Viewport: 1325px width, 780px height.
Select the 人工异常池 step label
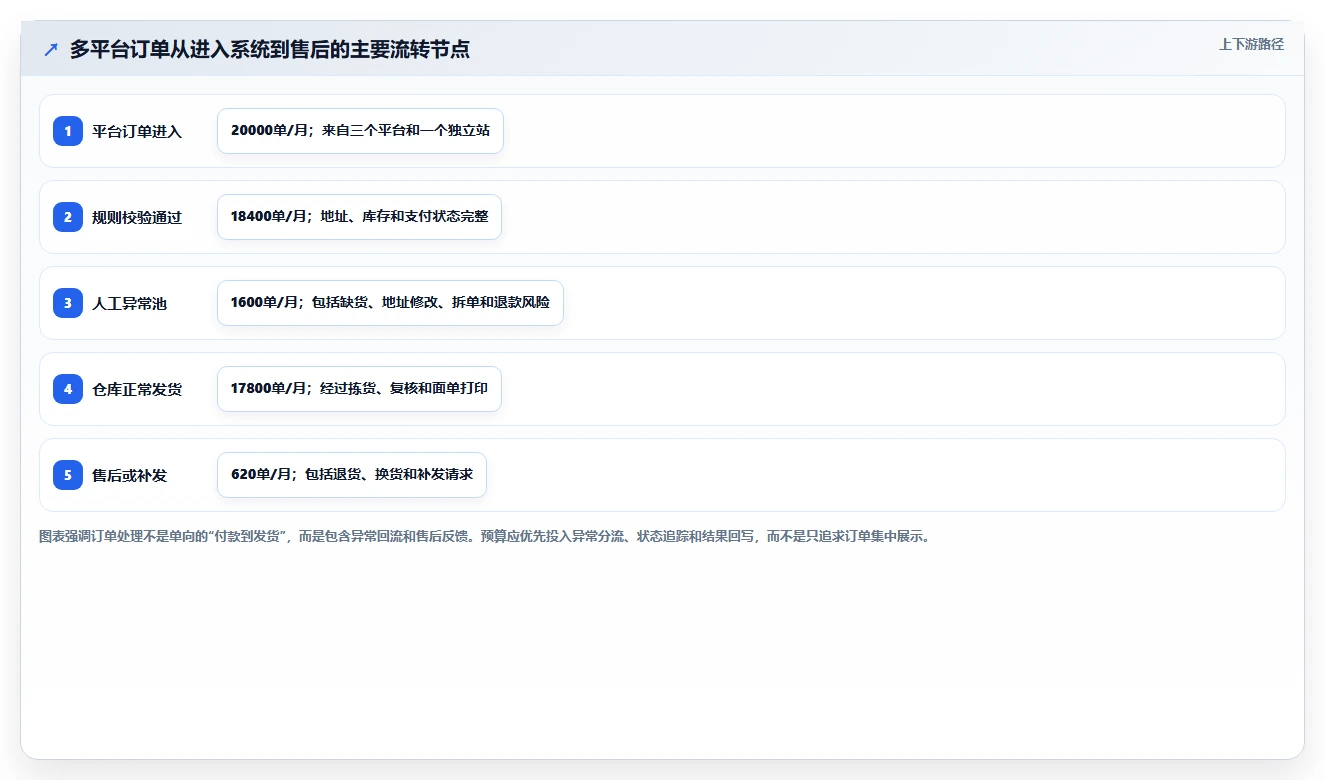point(129,303)
